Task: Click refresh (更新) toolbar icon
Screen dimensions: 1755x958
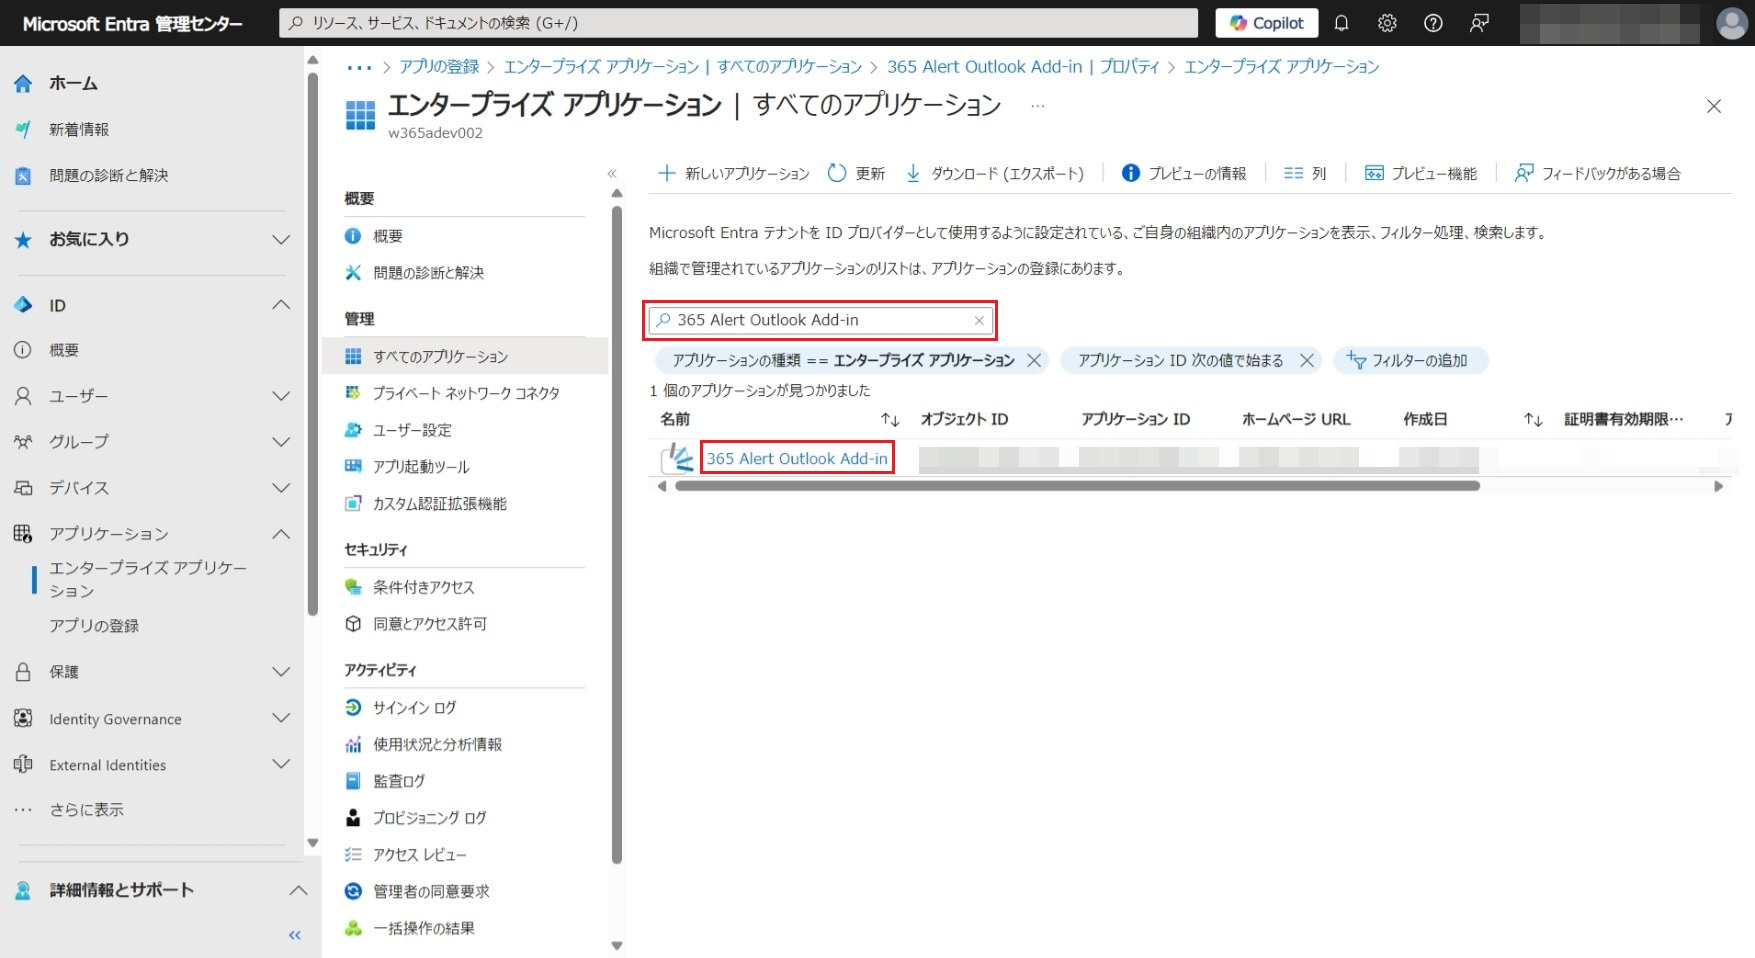Action: [x=837, y=173]
